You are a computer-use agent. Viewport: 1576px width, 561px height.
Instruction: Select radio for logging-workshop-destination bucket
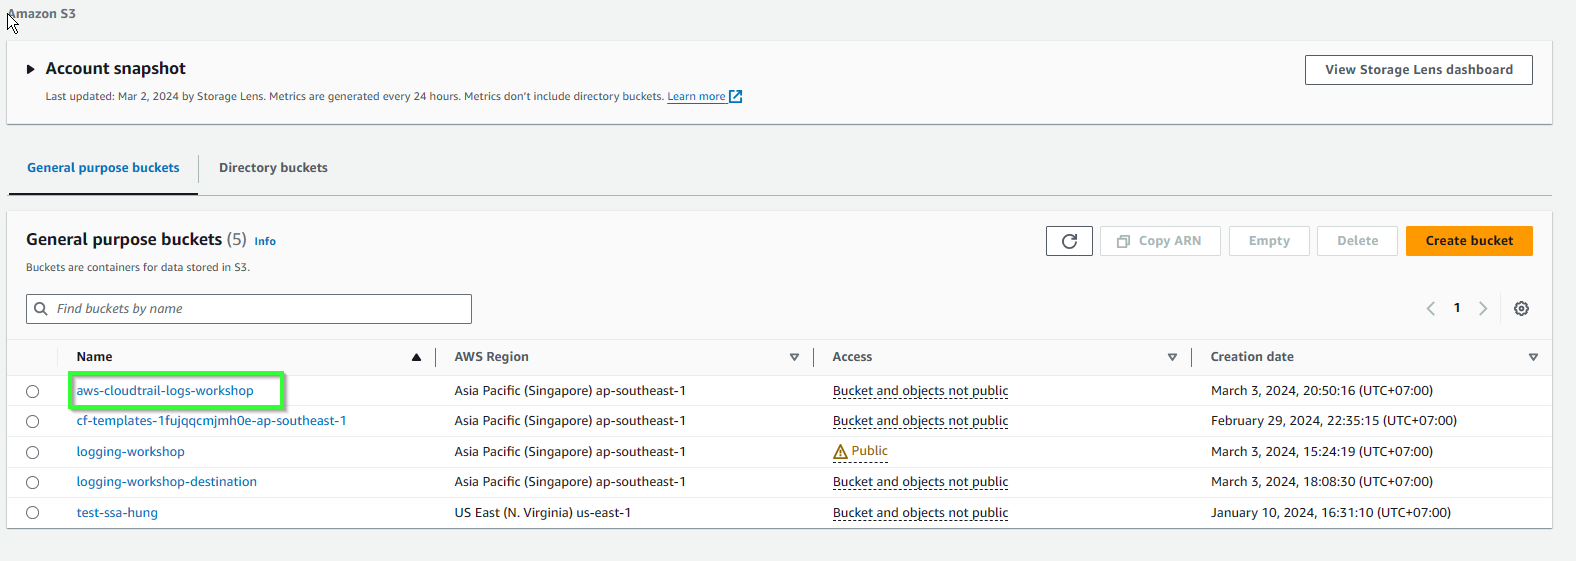[x=33, y=483]
